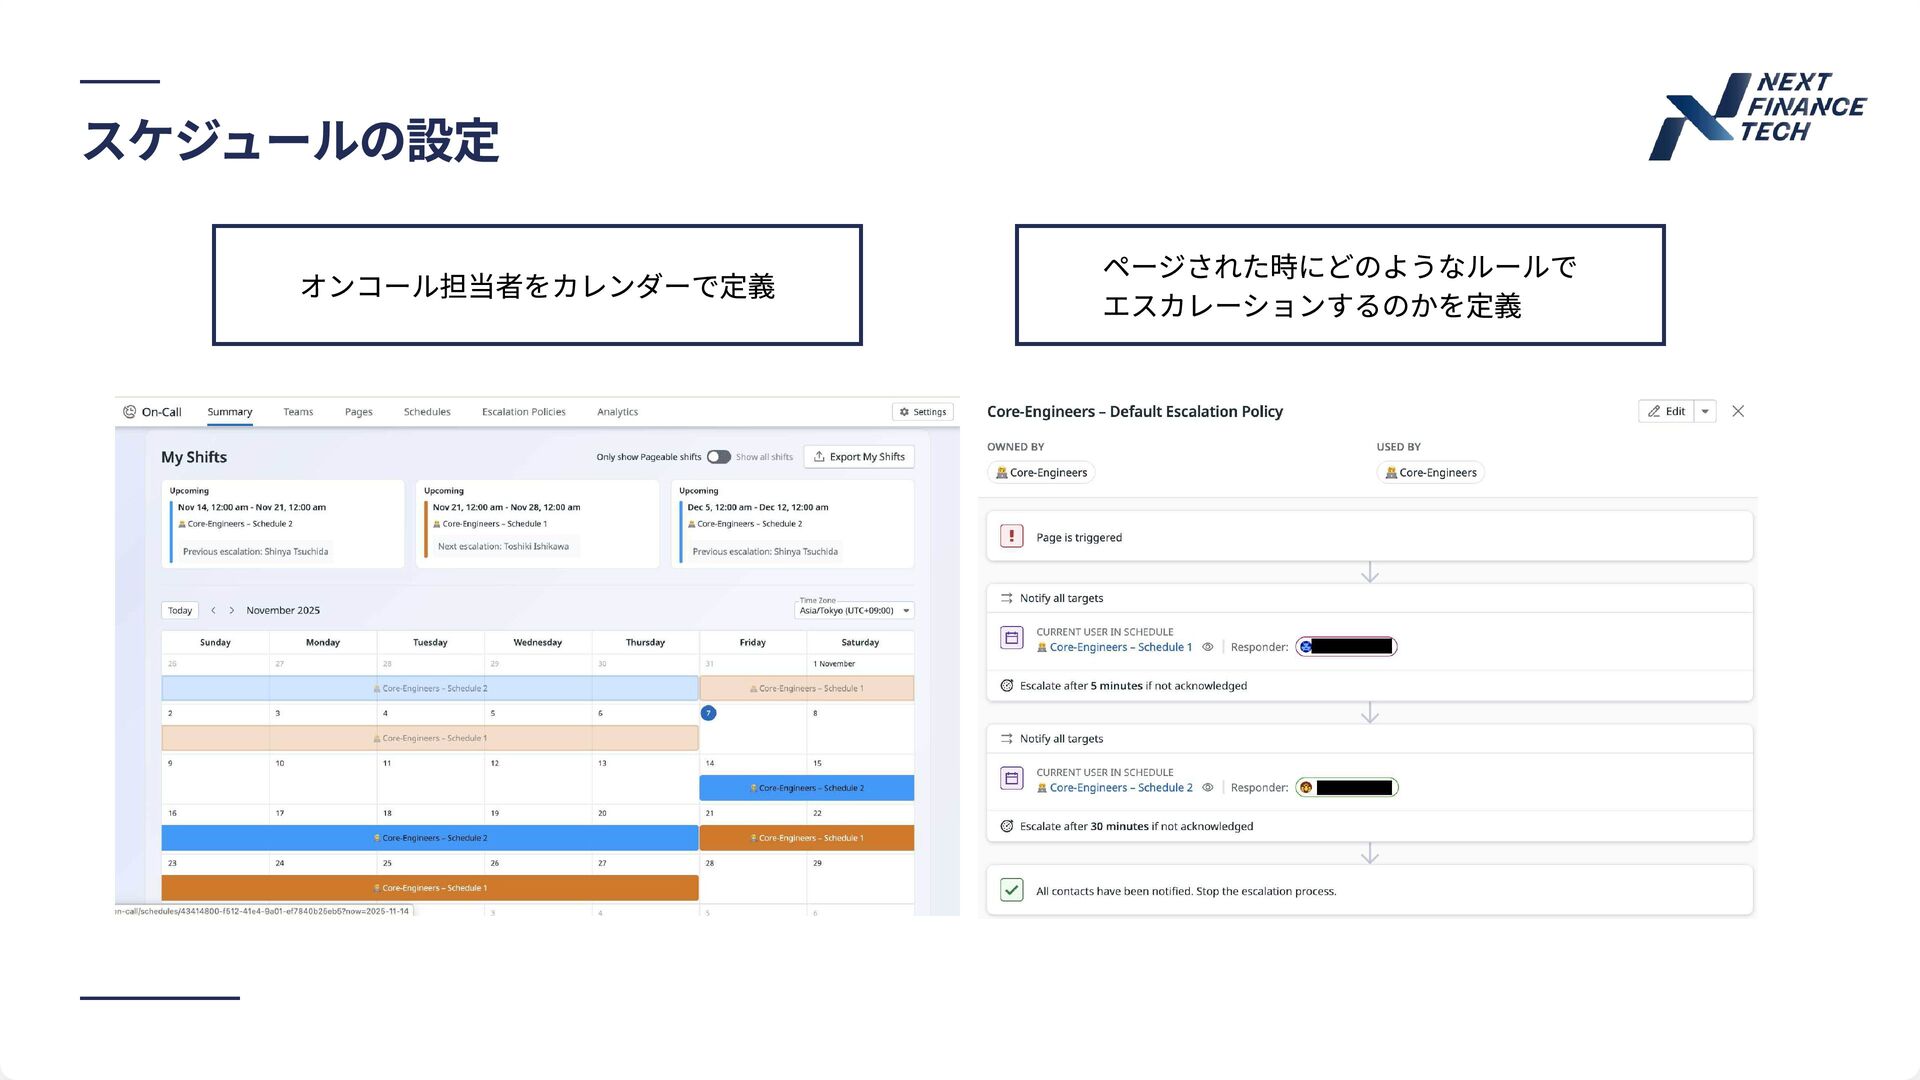Screen dimensions: 1920x1080
Task: Click the green checkmark stop-escalation icon
Action: coord(1011,890)
